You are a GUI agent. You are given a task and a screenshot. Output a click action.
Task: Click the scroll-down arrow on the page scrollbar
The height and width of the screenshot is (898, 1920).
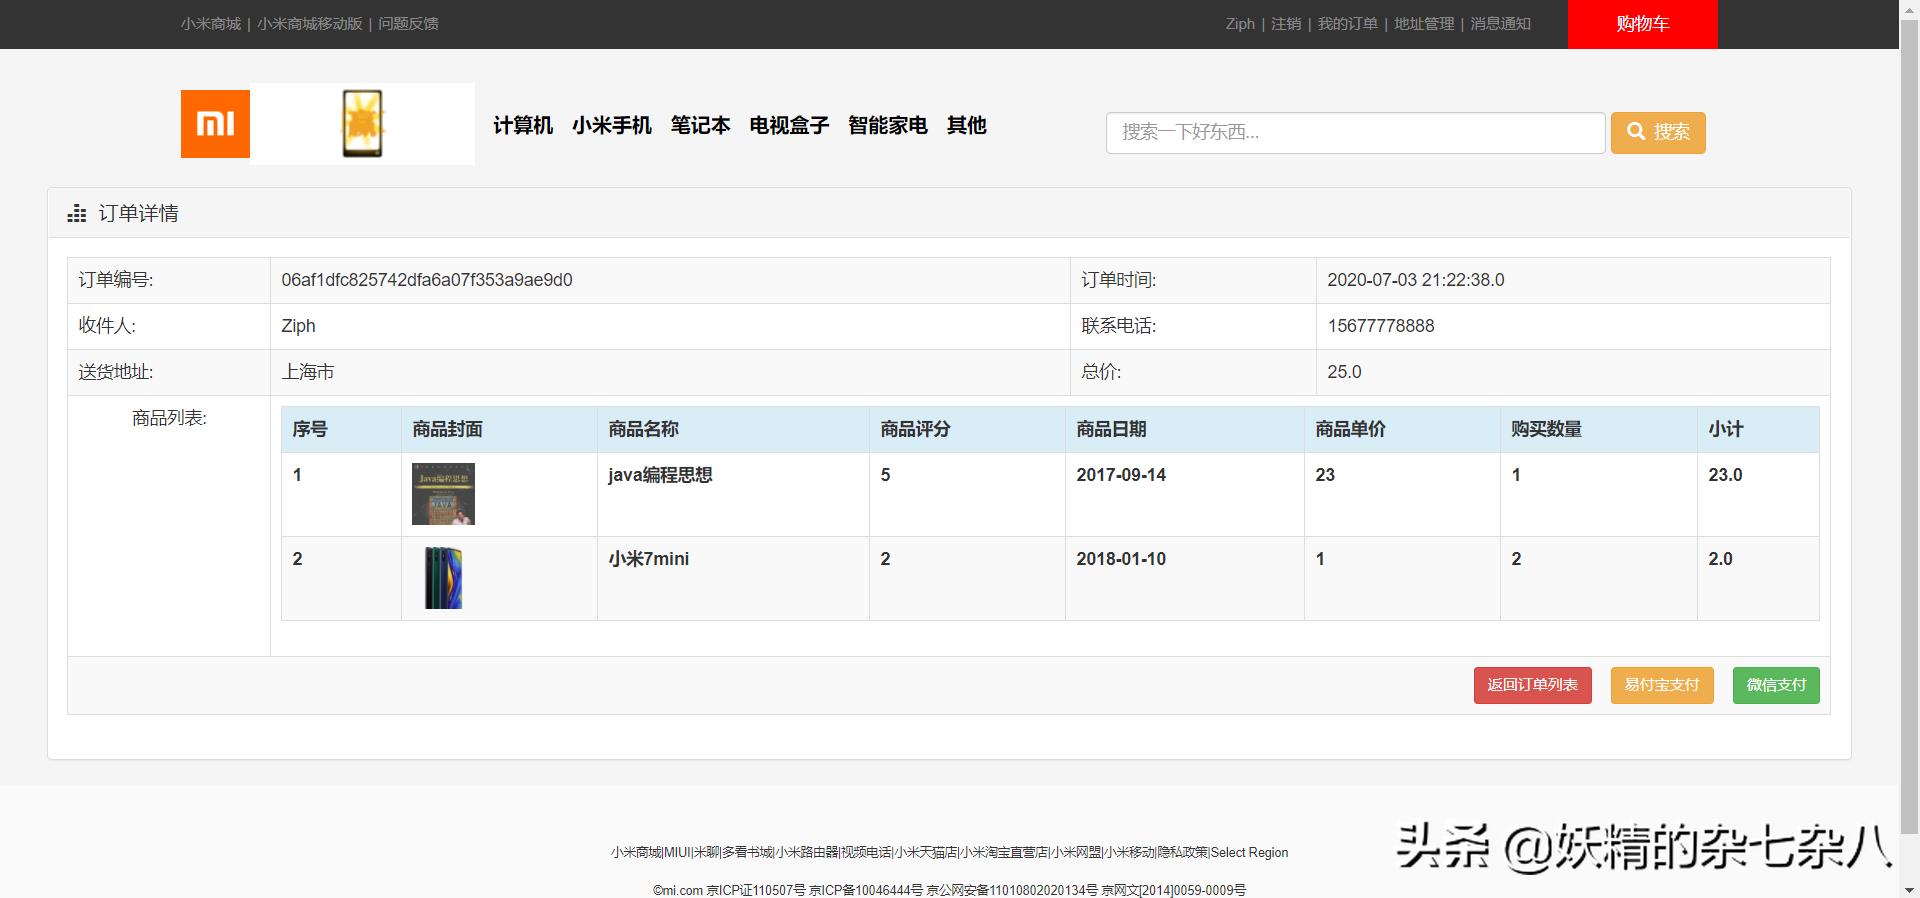pos(1909,889)
